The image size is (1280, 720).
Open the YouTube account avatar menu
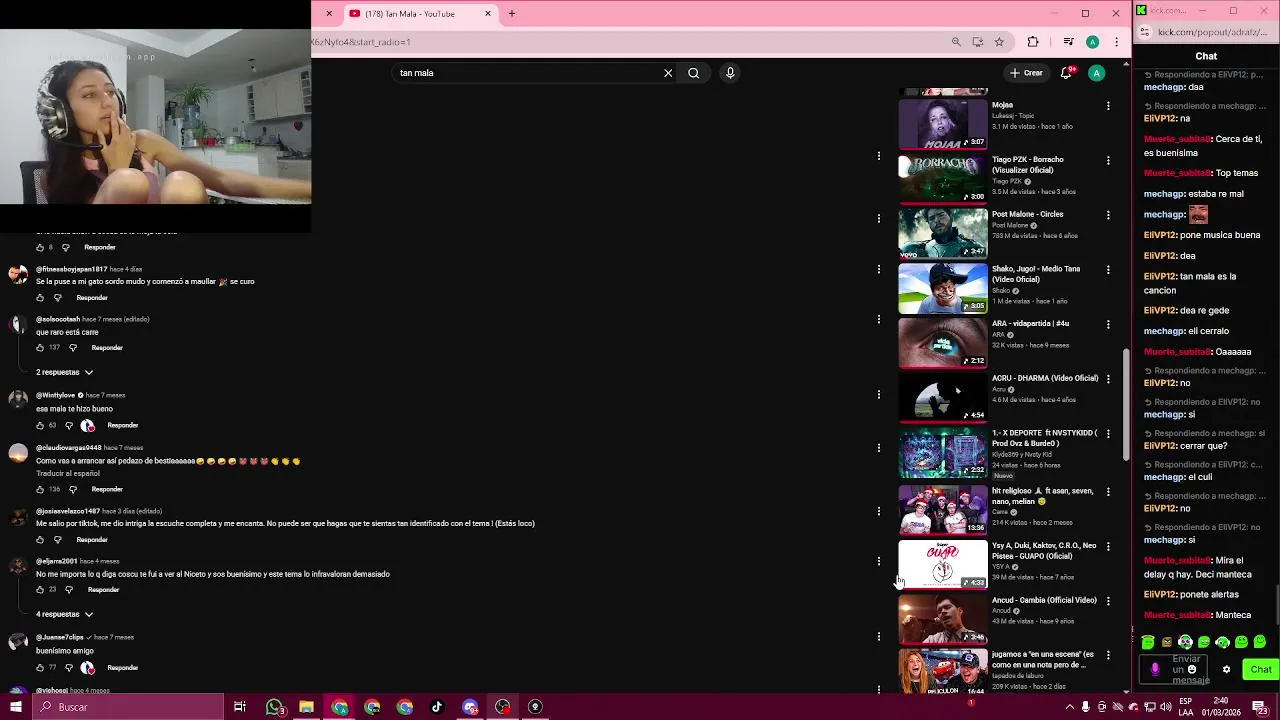point(1097,73)
